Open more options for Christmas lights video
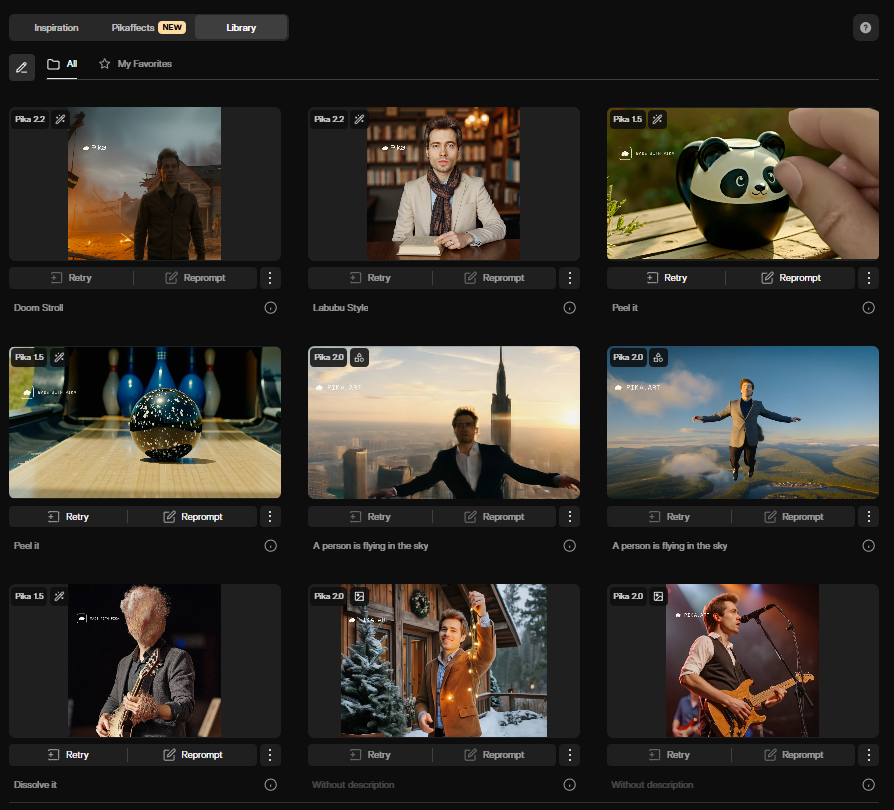Viewport: 894px width, 810px height. (569, 755)
